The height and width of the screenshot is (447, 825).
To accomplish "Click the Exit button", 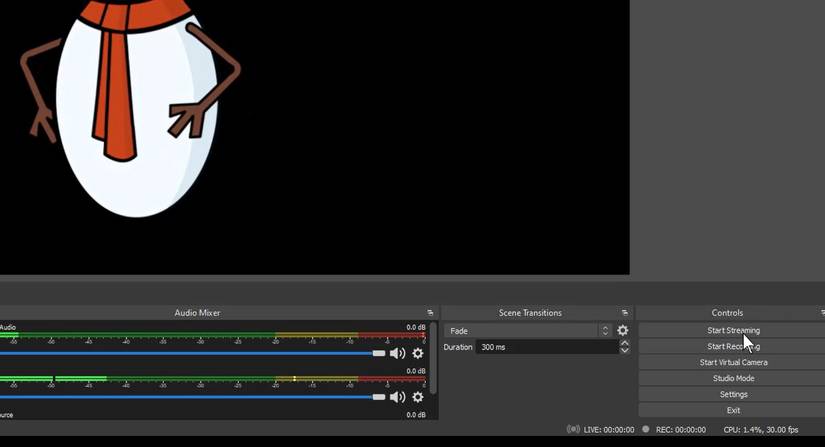I will click(x=733, y=410).
